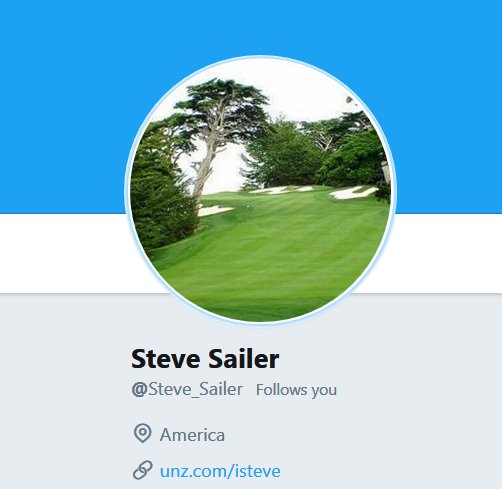Click the Follows you badge
The width and height of the screenshot is (502, 489).
[x=296, y=390]
